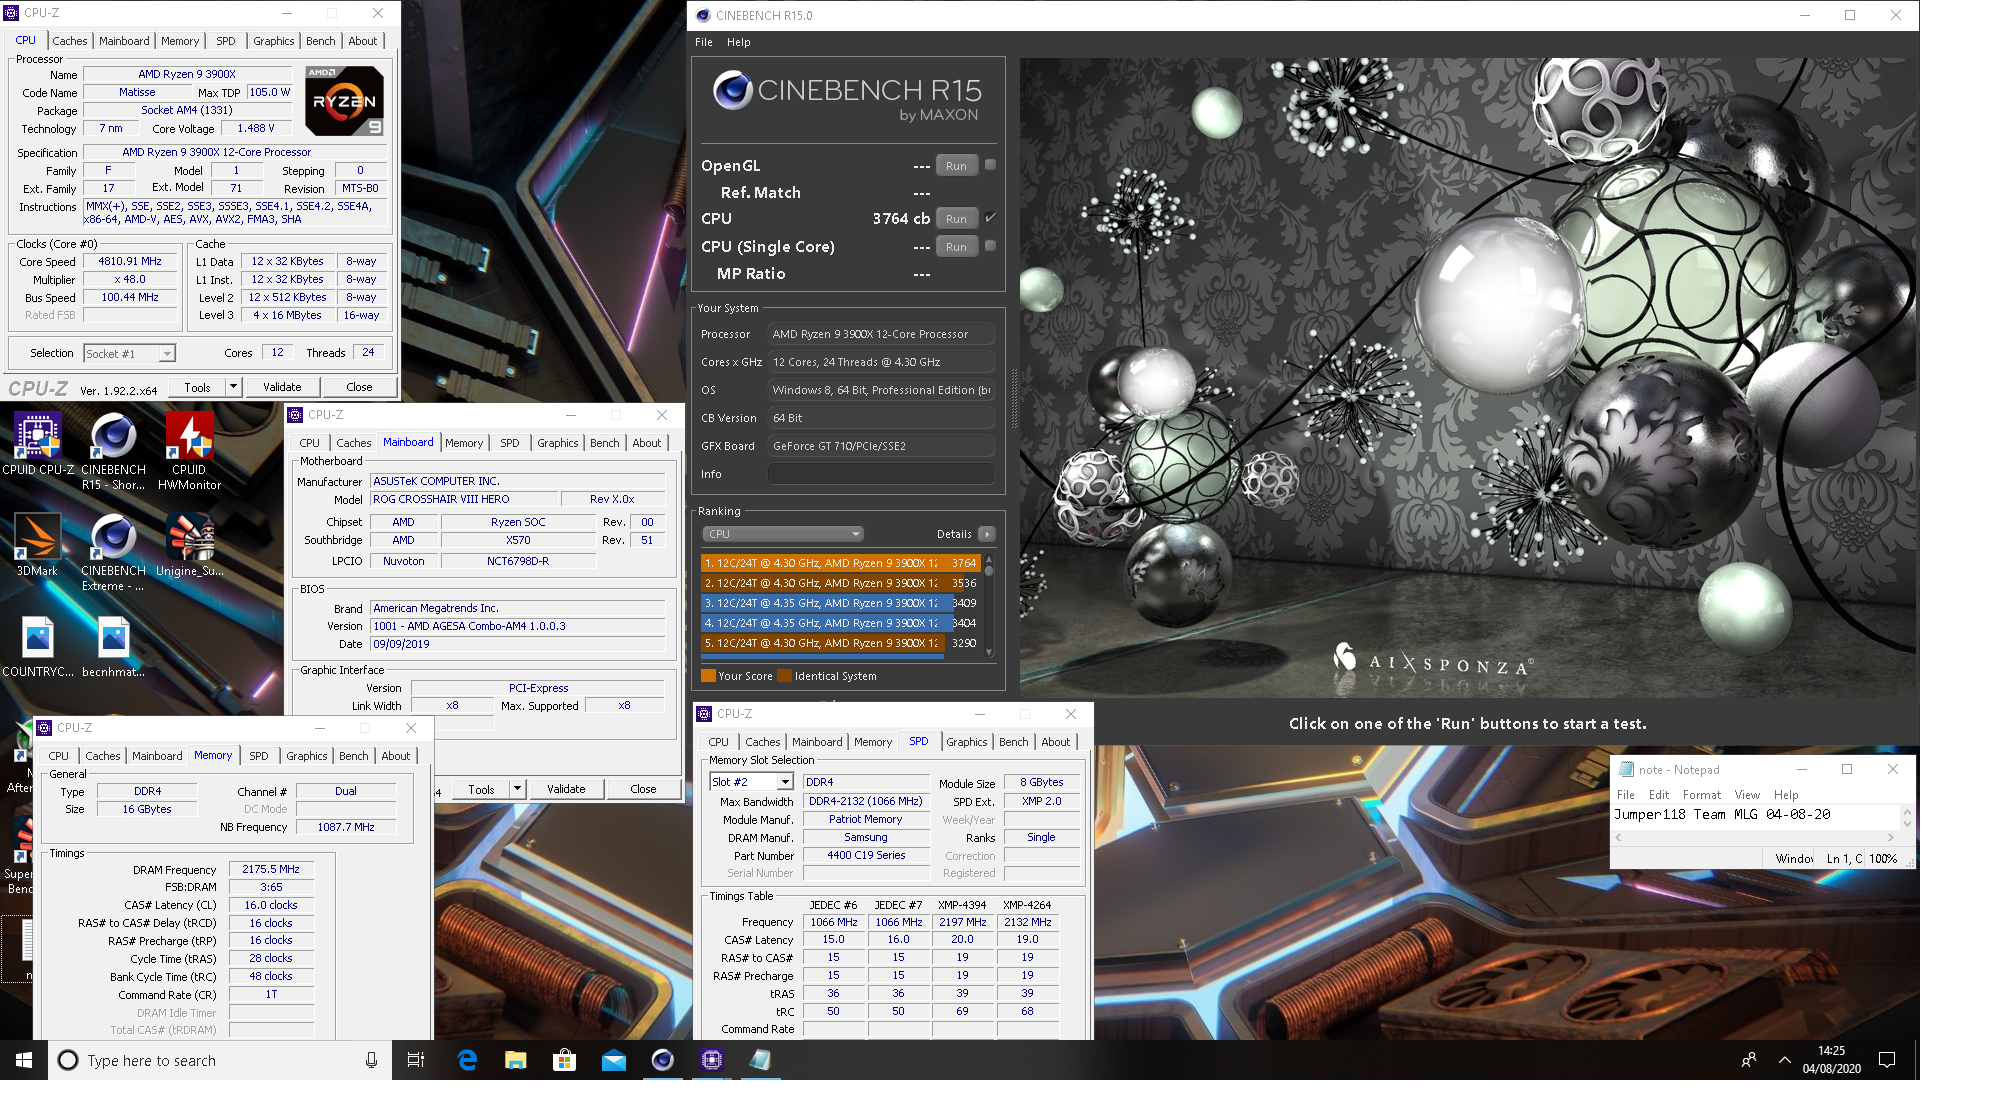Image resolution: width=2000 pixels, height=1120 pixels.
Task: Launch Unigine Superposition desktop icon
Action: (x=189, y=545)
